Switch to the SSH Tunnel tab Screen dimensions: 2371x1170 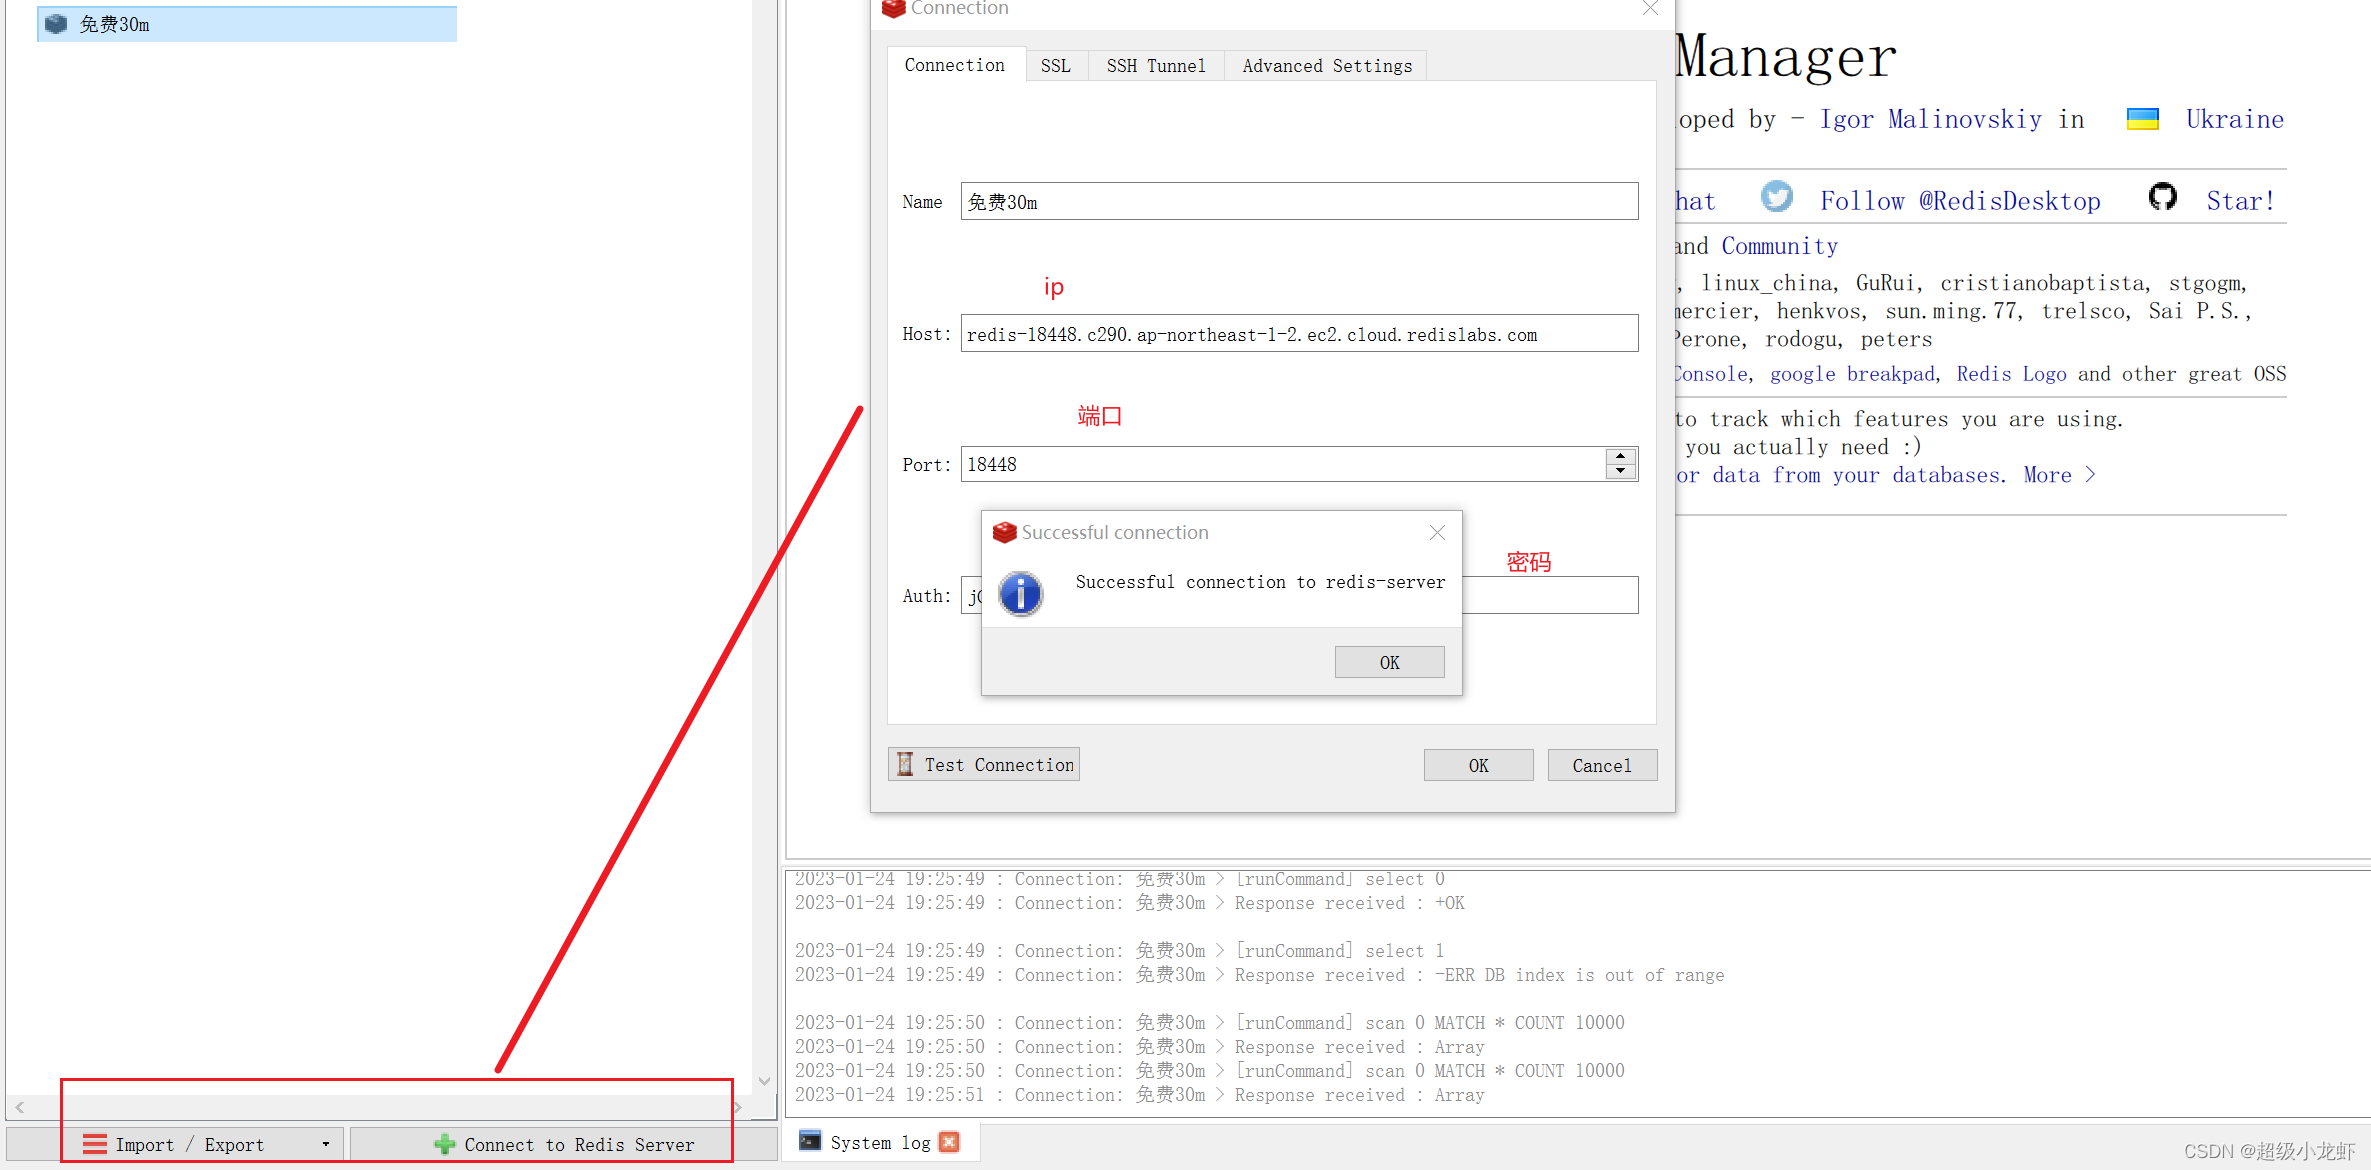point(1156,65)
